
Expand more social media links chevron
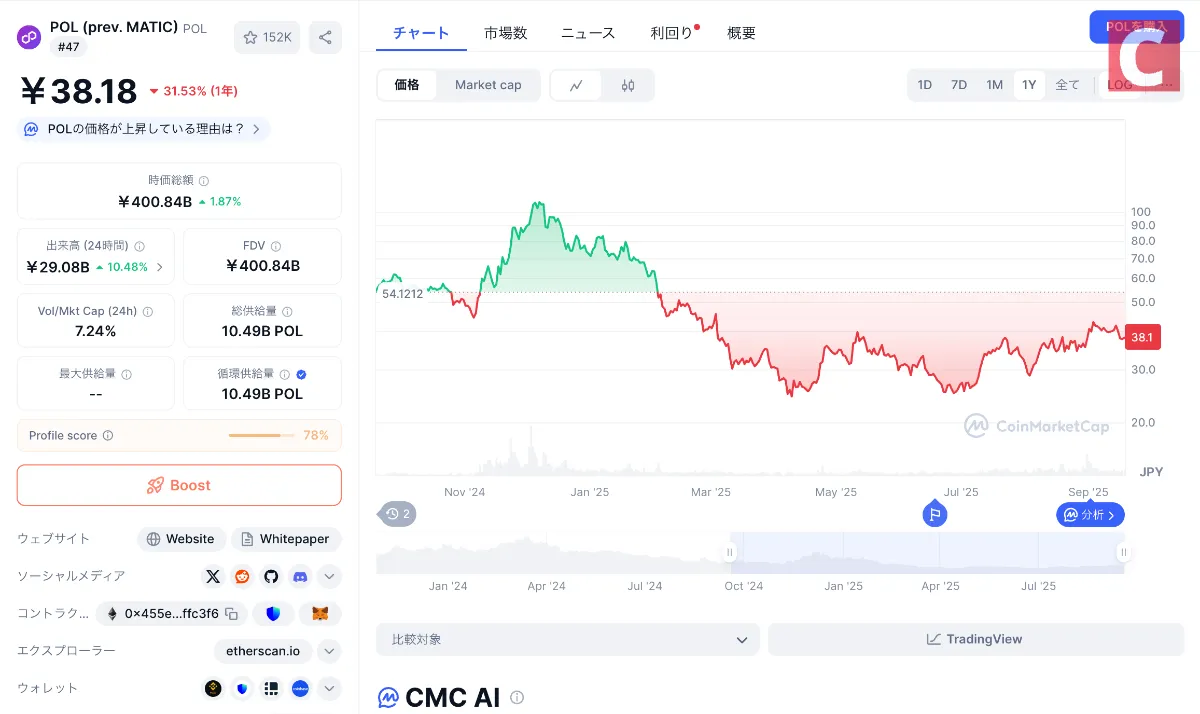click(330, 576)
